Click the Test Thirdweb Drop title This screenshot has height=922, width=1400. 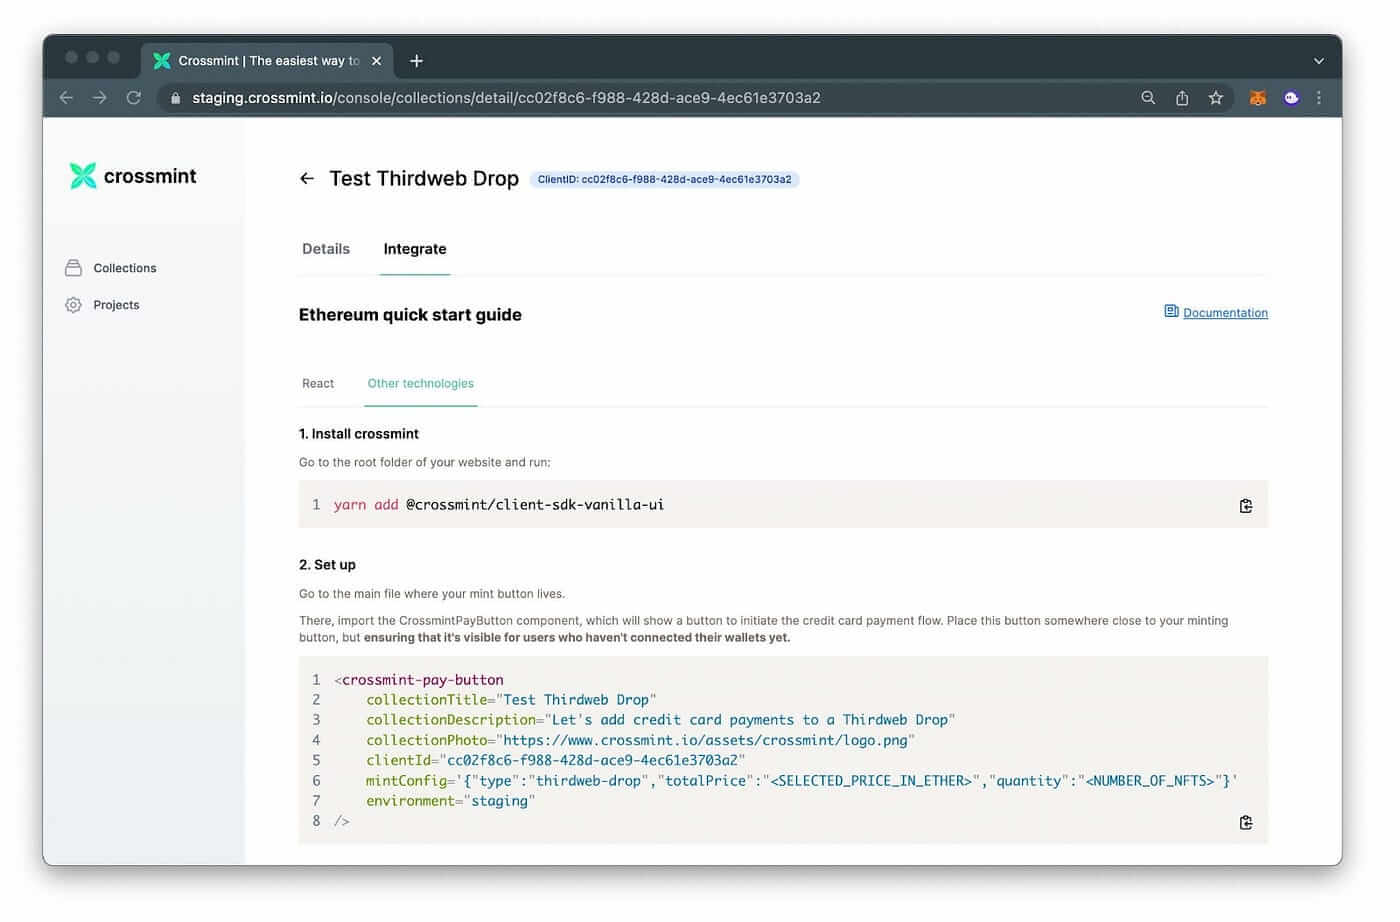click(424, 179)
